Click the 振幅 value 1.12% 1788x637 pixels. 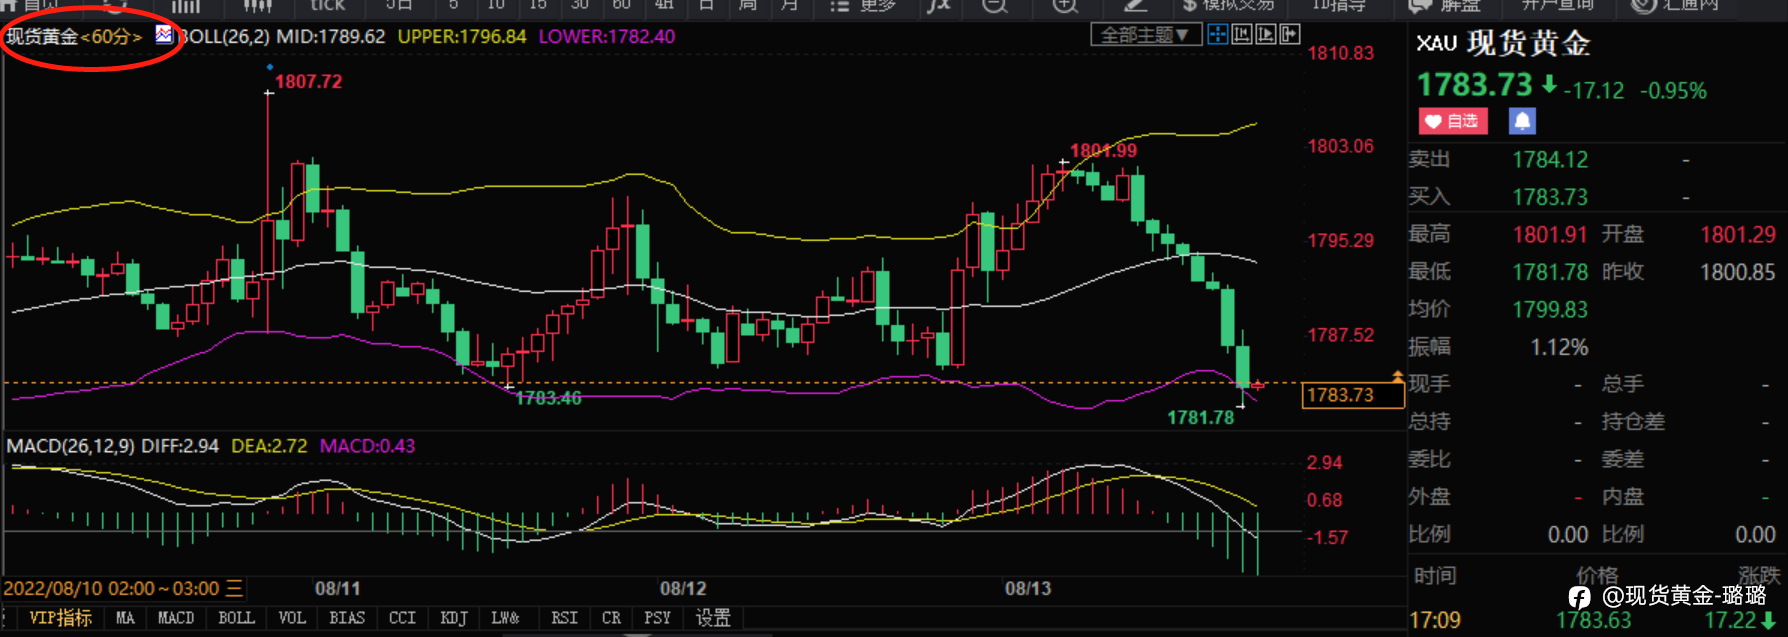[1559, 347]
